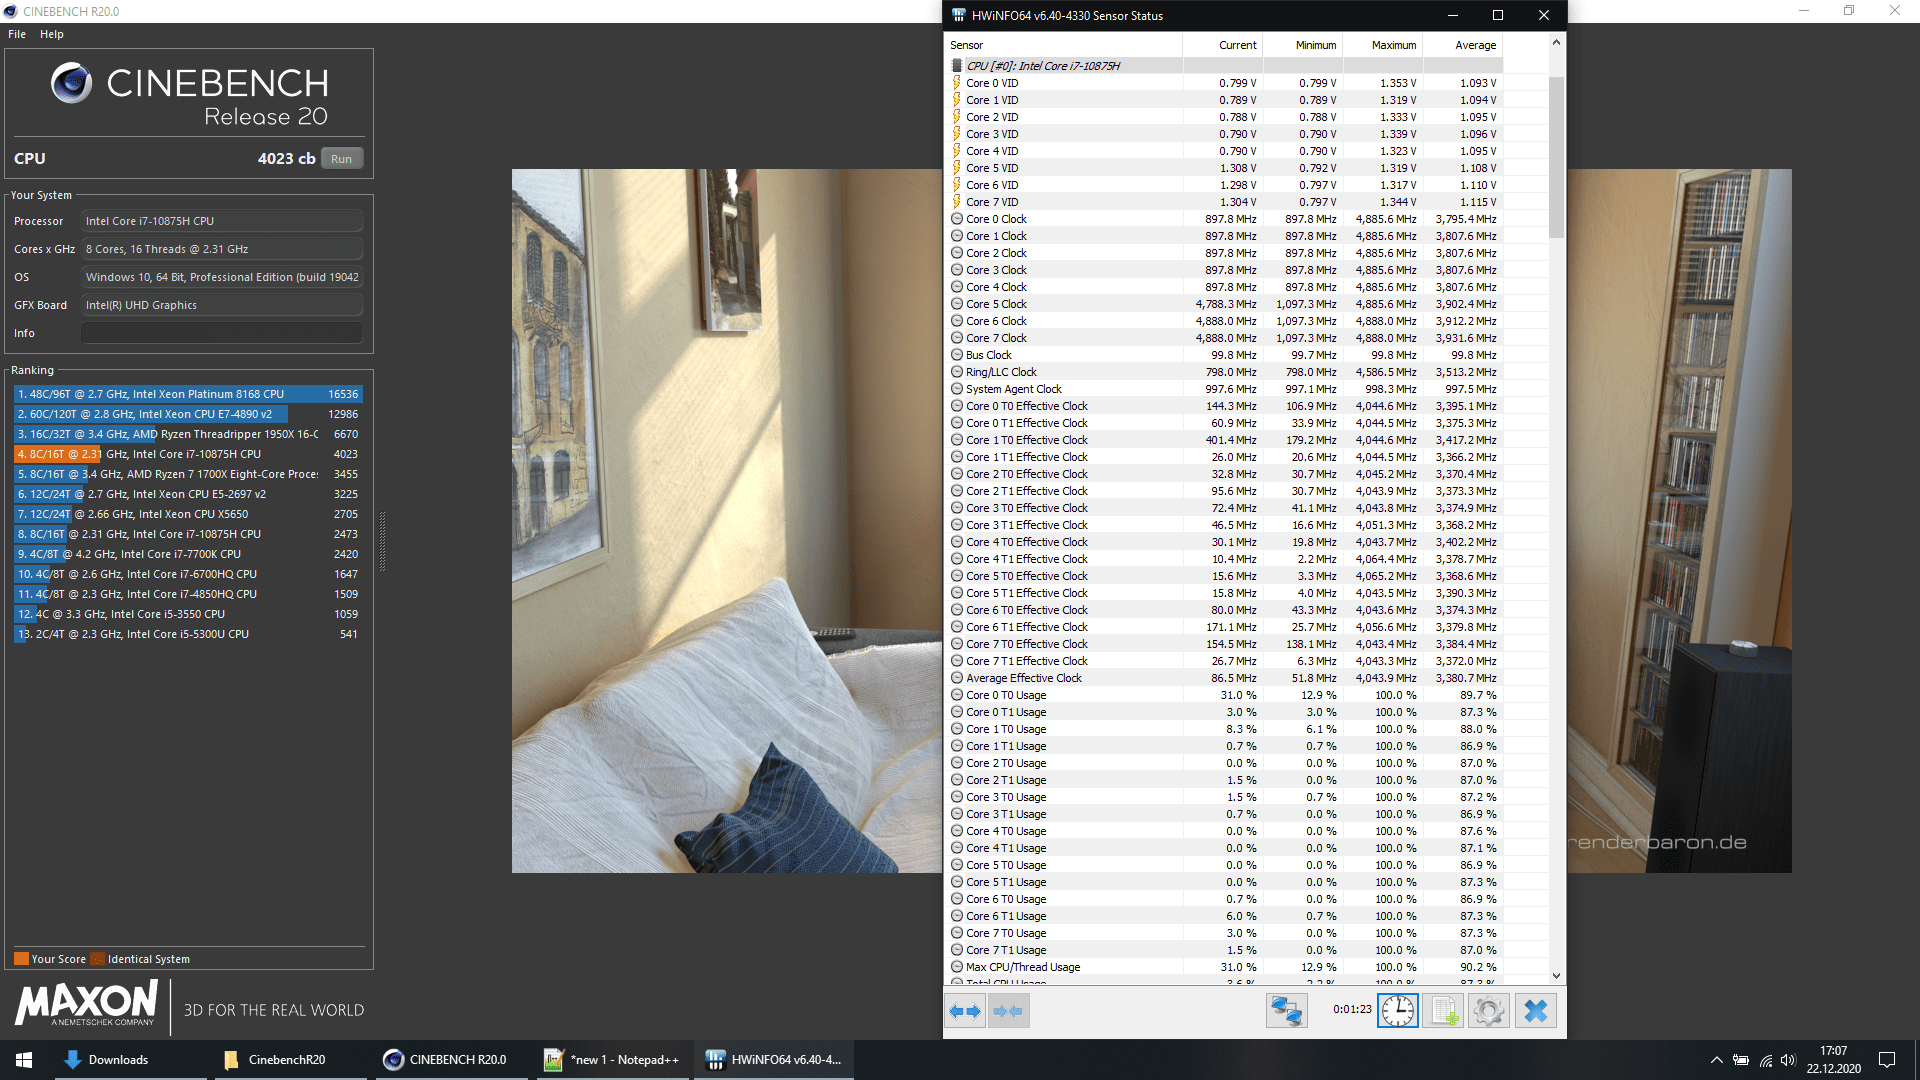Select the Core 3 T0 Usage row
1920x1080 pixels.
(x=1224, y=797)
